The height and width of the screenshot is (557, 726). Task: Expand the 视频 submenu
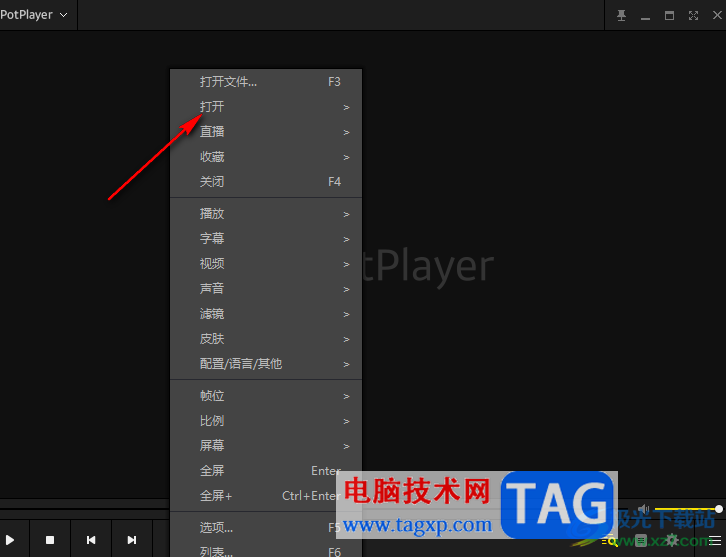pos(266,264)
